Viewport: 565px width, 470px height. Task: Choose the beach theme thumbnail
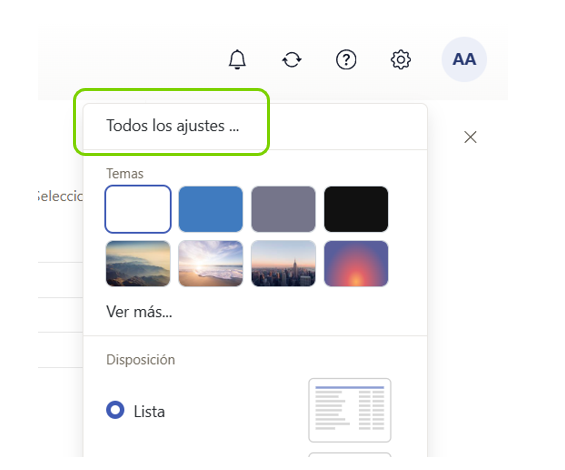[211, 263]
